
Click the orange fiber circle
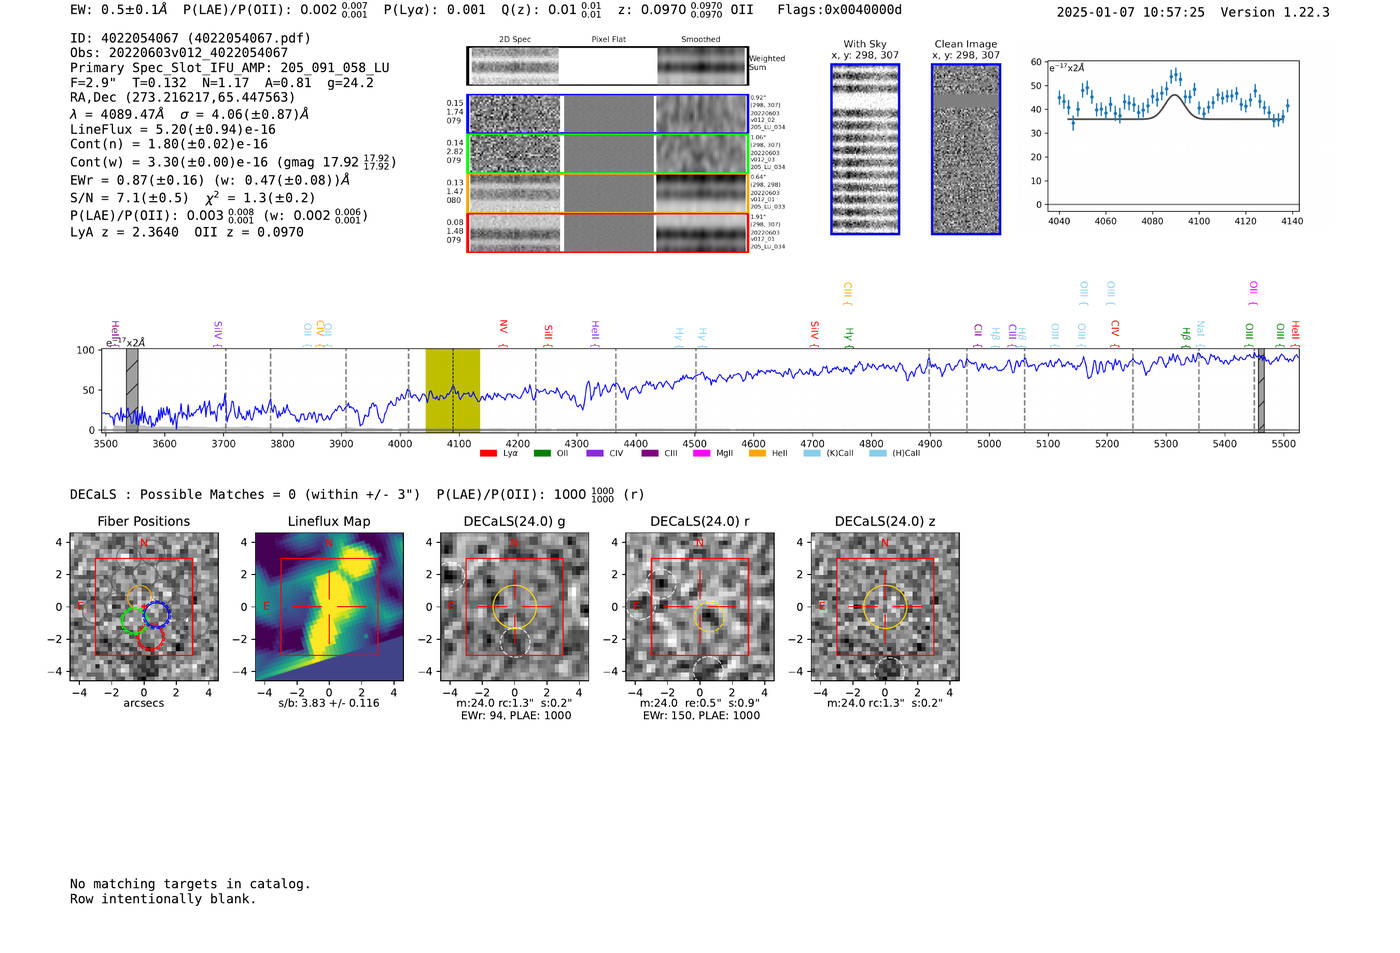pyautogui.click(x=139, y=598)
